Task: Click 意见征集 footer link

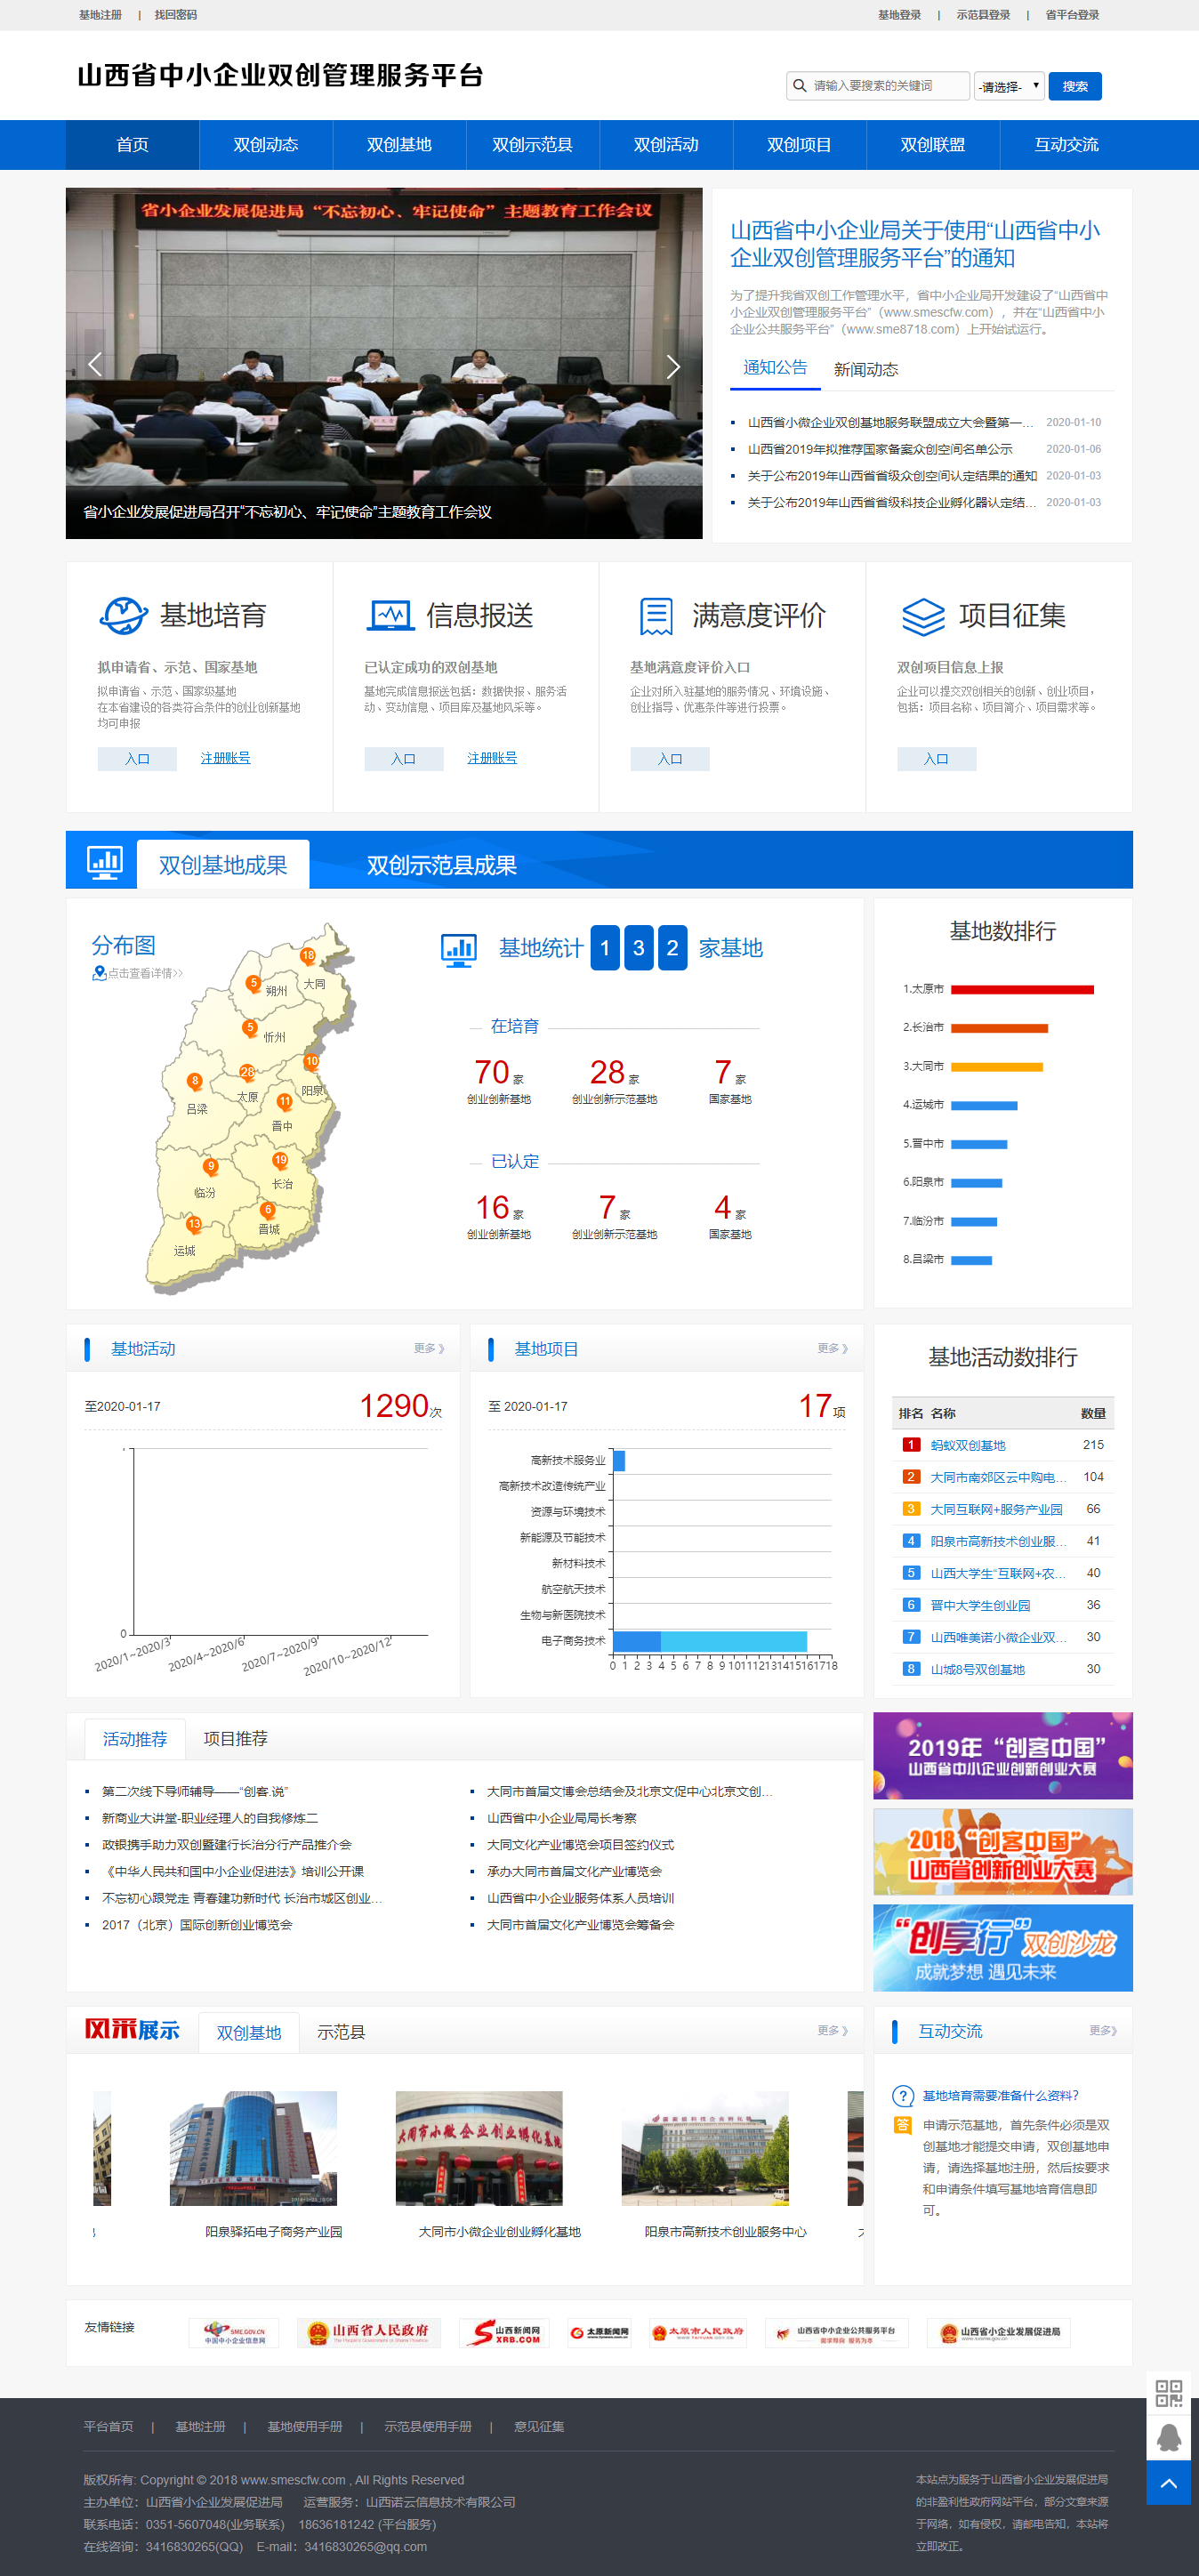Action: (539, 2427)
